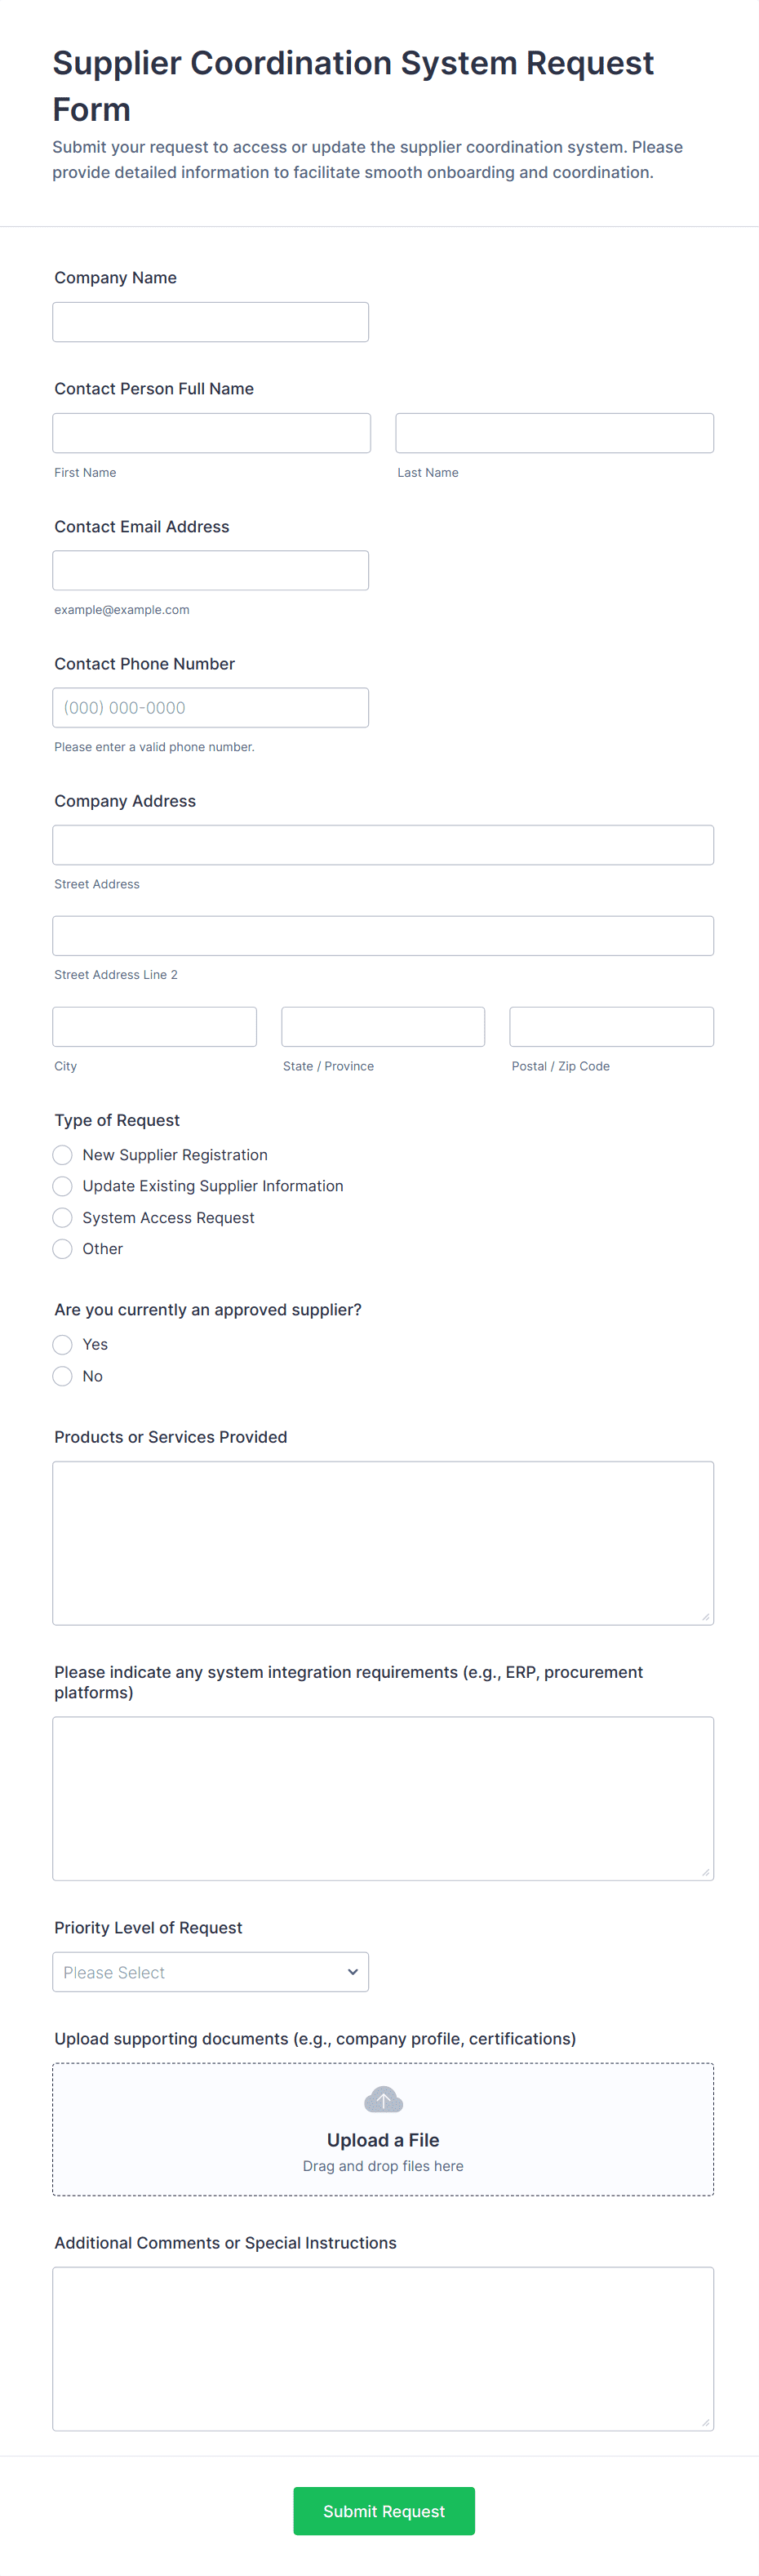Choose Update Existing Supplier Information option
The width and height of the screenshot is (759, 2576).
pos(63,1186)
